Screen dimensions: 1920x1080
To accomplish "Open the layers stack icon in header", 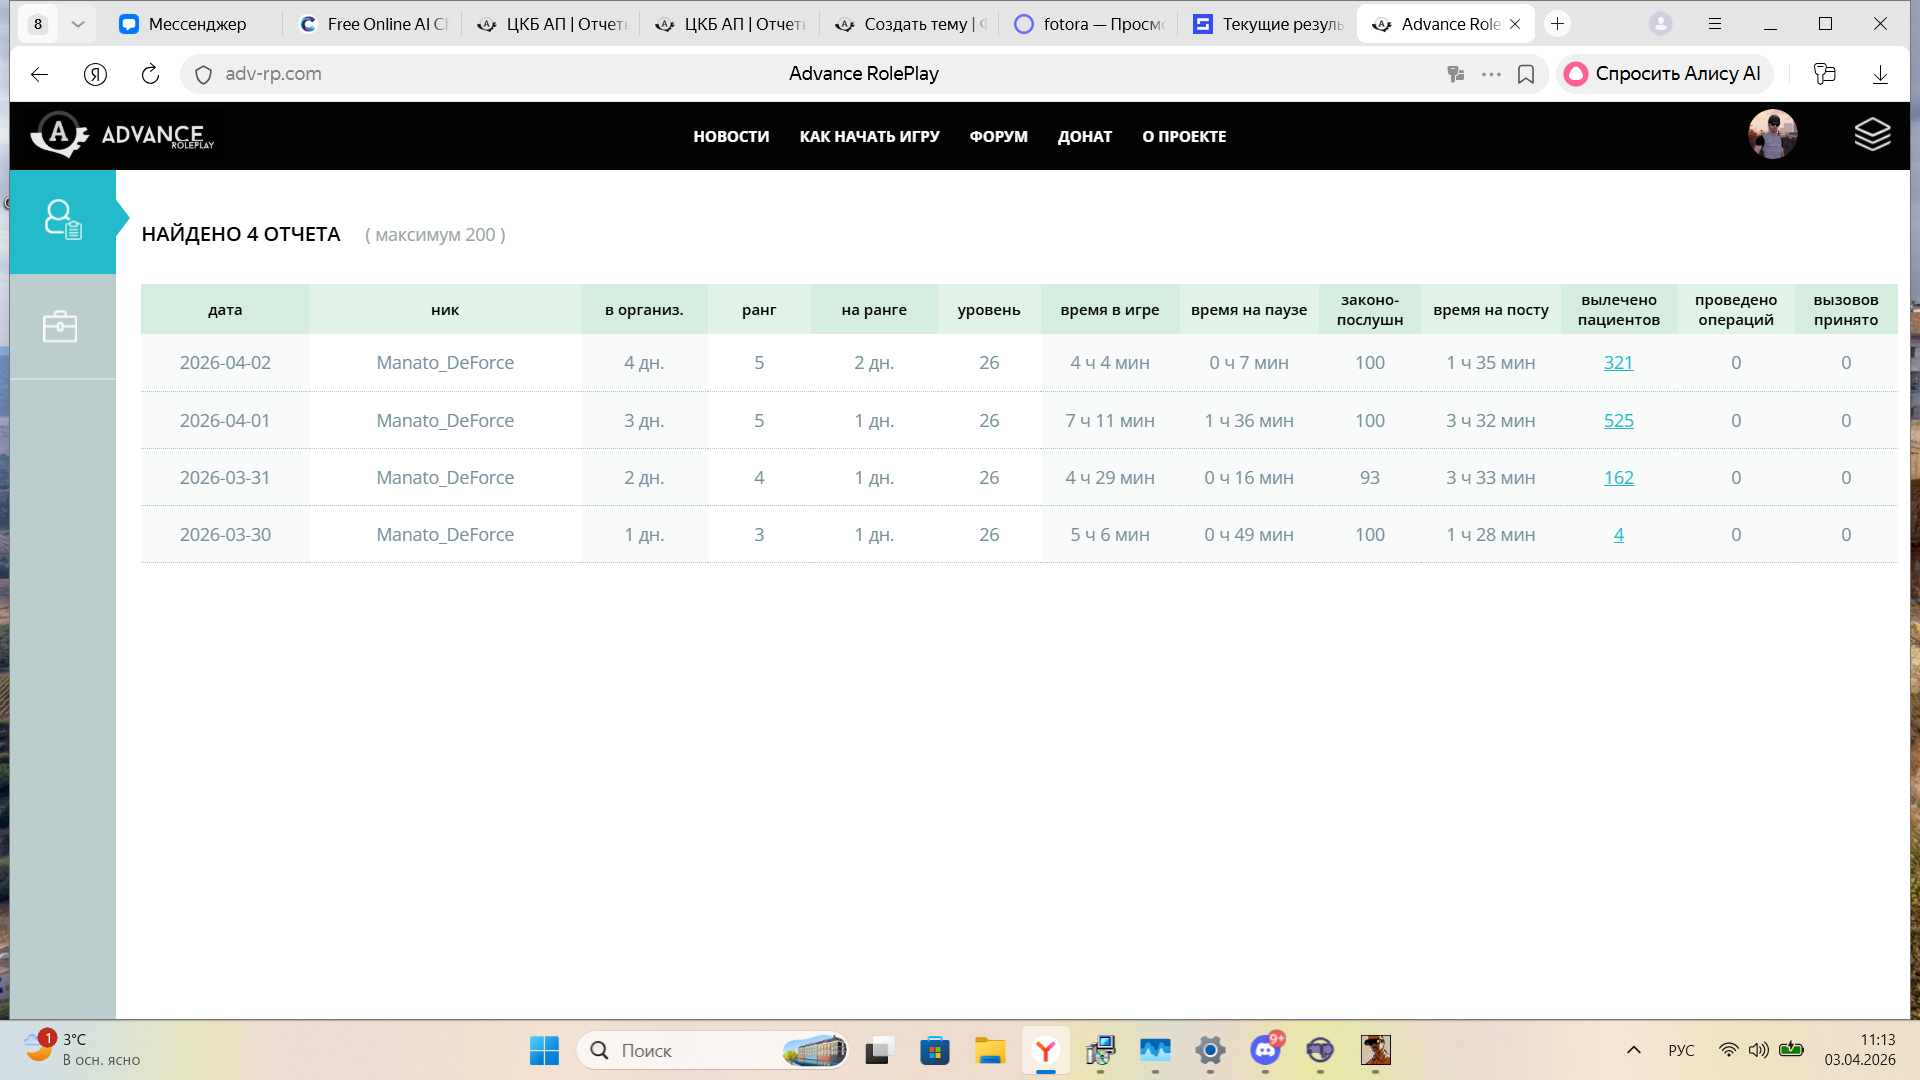I will 1872,134.
